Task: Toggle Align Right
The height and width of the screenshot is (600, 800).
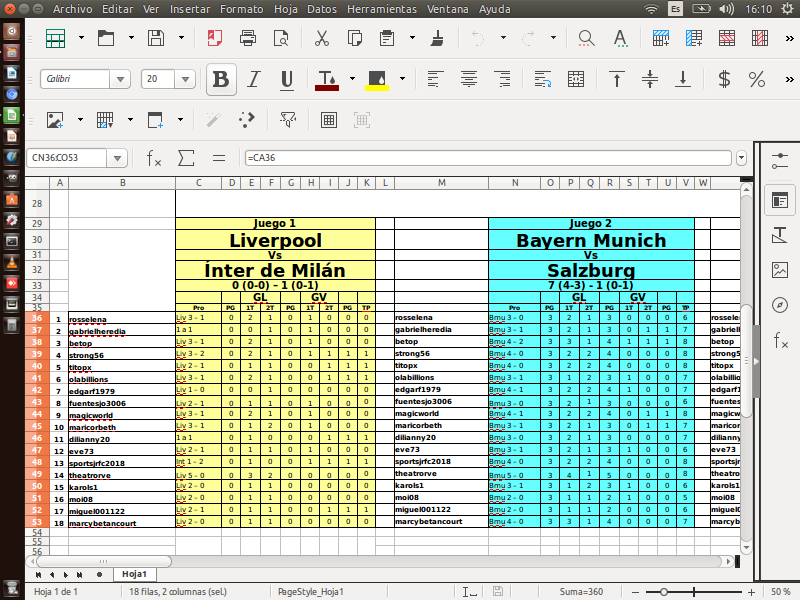Action: click(503, 79)
